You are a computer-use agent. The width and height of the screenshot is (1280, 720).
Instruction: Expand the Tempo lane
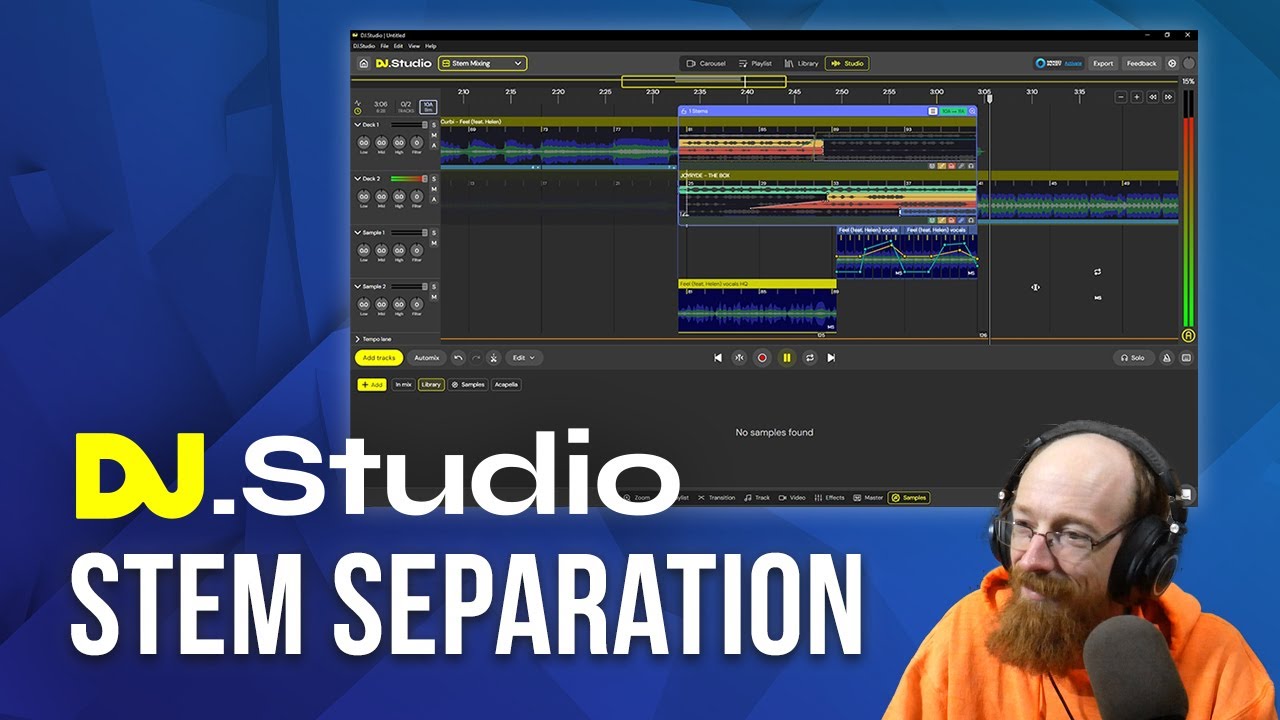tap(357, 339)
